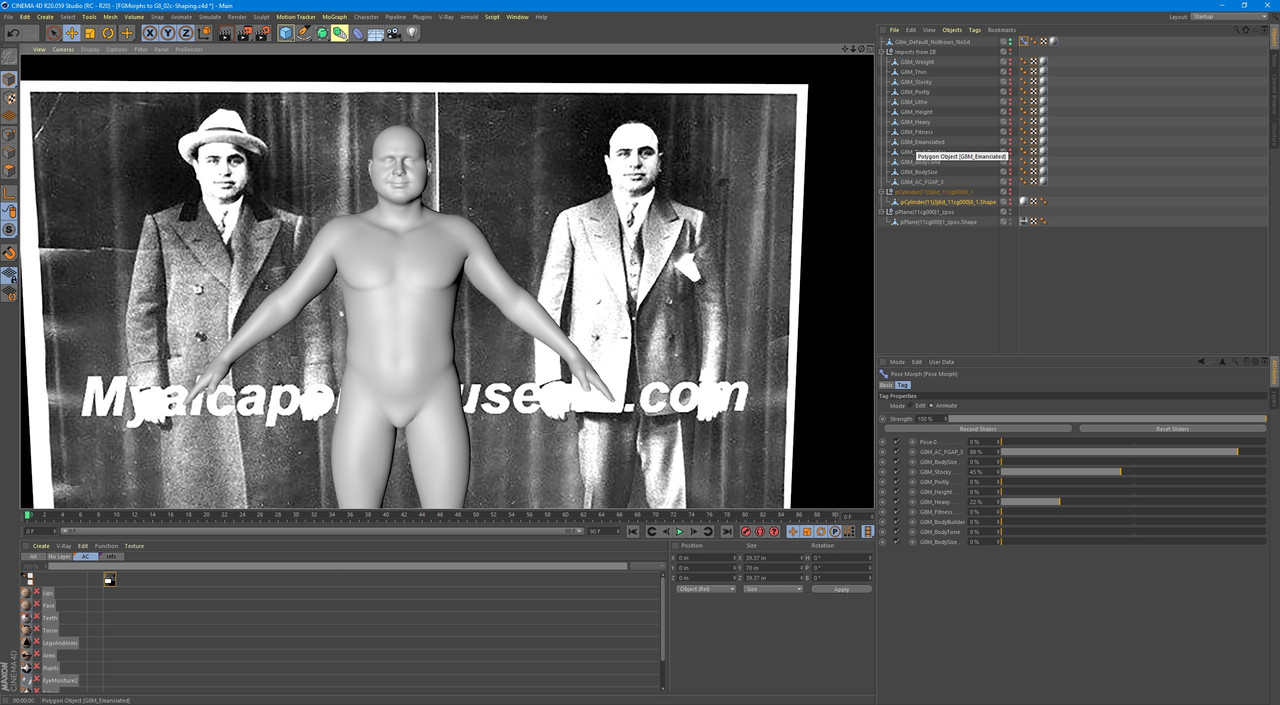This screenshot has width=1280, height=705.
Task: Click Position X field stepper arrows
Action: [735, 557]
